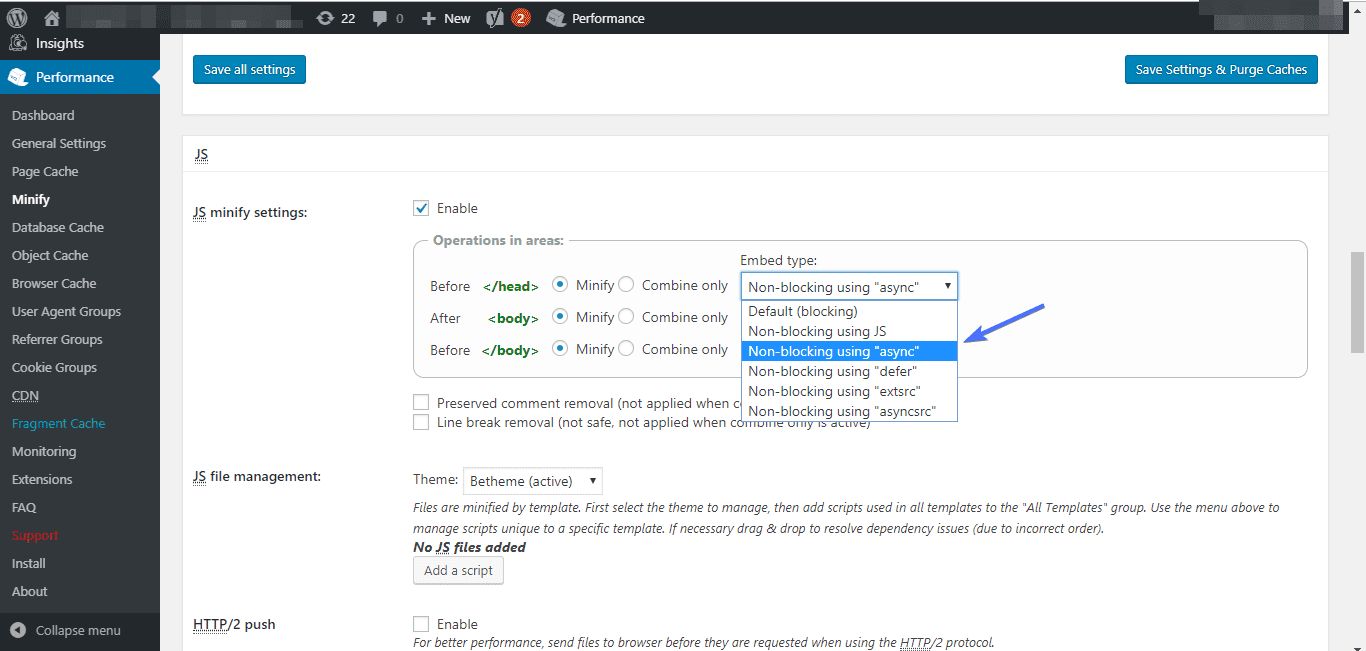Open CDN settings page

(25, 395)
